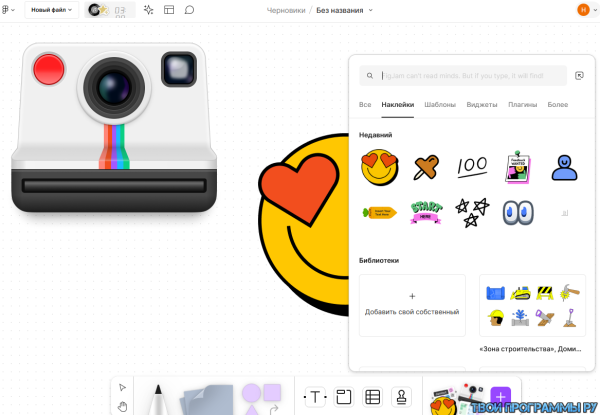Image resolution: width=600 pixels, height=415 pixels.
Task: Pick the blue person sticker
Action: pos(564,168)
